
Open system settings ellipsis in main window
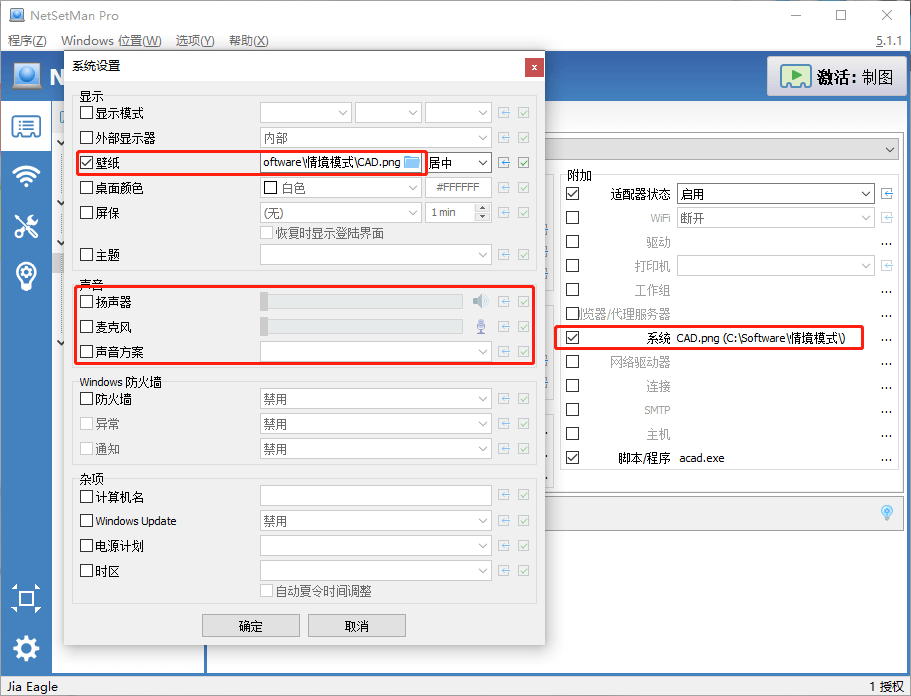pos(886,340)
